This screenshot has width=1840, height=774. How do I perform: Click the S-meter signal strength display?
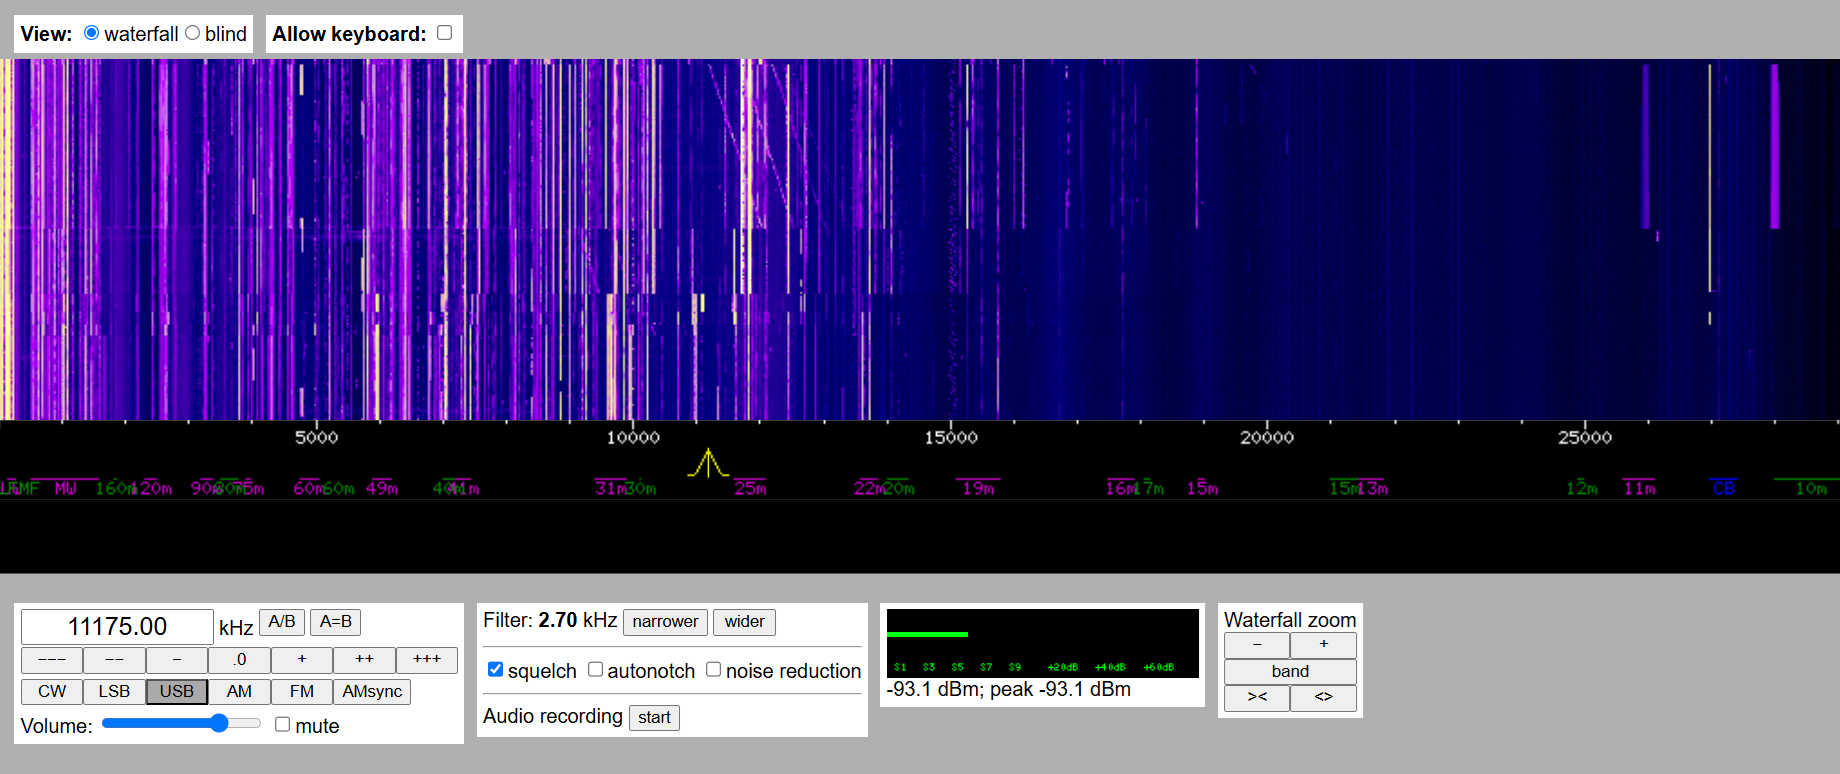point(1043,643)
